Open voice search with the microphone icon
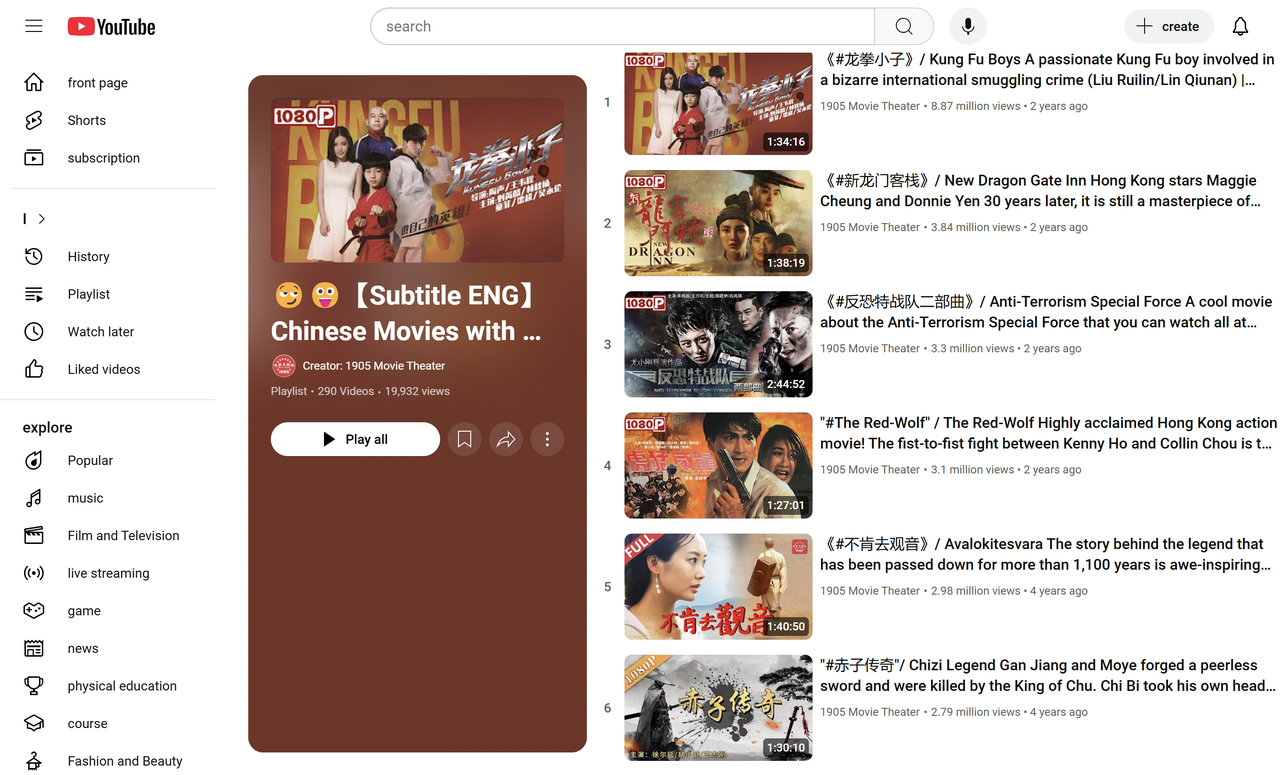Image resolution: width=1280 pixels, height=775 pixels. tap(967, 26)
